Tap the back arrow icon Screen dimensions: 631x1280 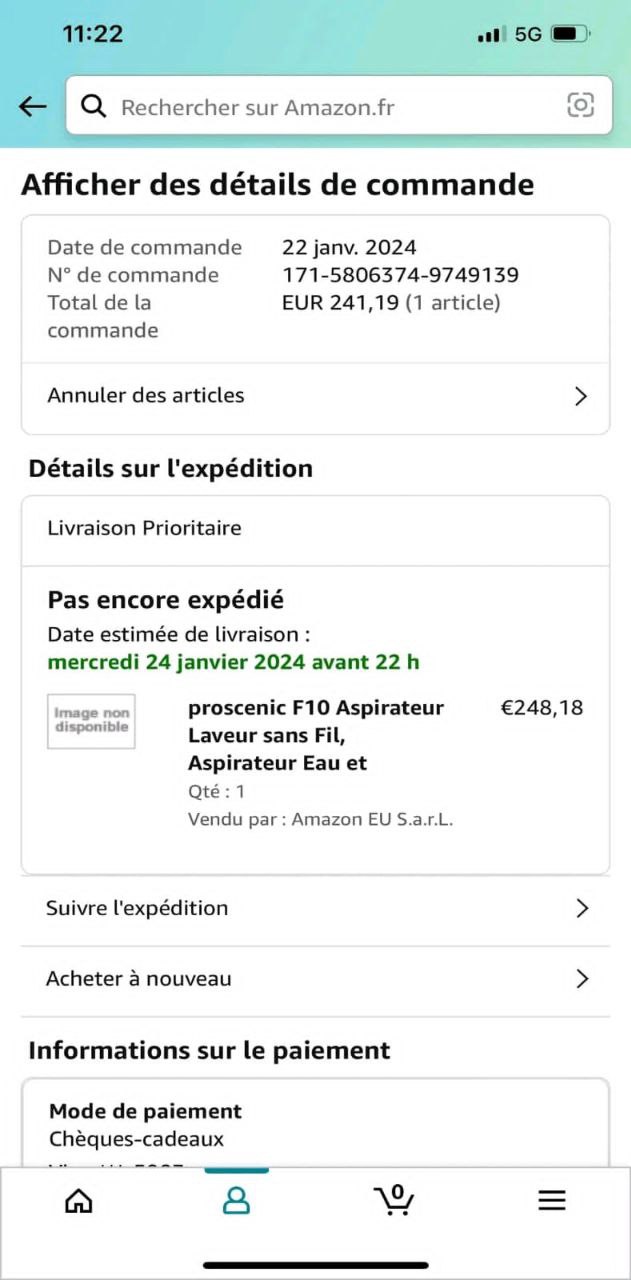coord(33,106)
